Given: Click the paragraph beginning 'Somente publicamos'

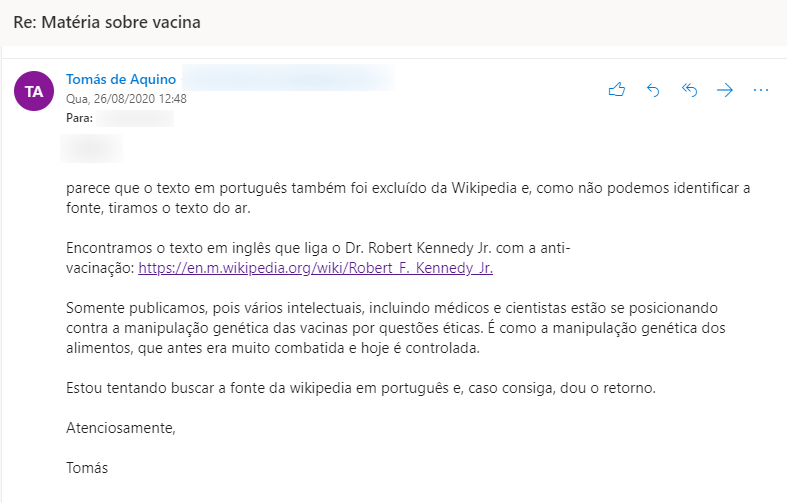Looking at the screenshot, I should pos(396,328).
